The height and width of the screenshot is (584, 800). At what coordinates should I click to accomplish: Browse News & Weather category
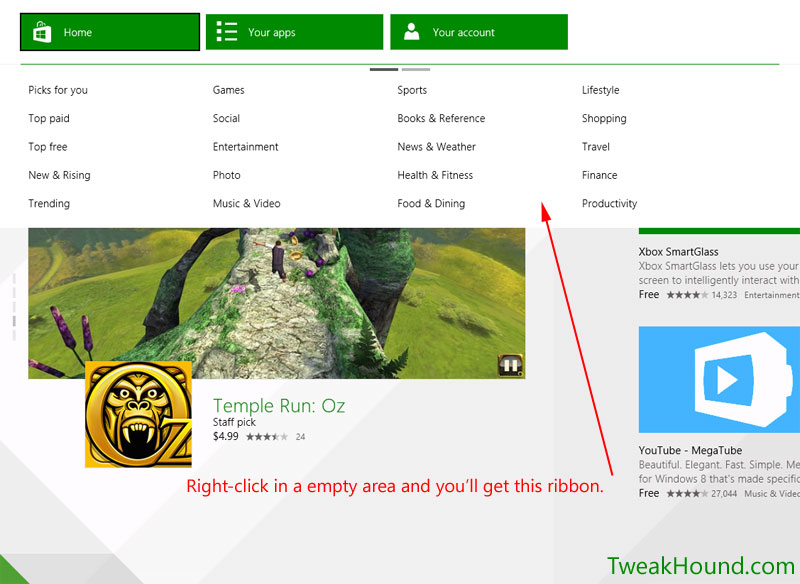point(437,147)
